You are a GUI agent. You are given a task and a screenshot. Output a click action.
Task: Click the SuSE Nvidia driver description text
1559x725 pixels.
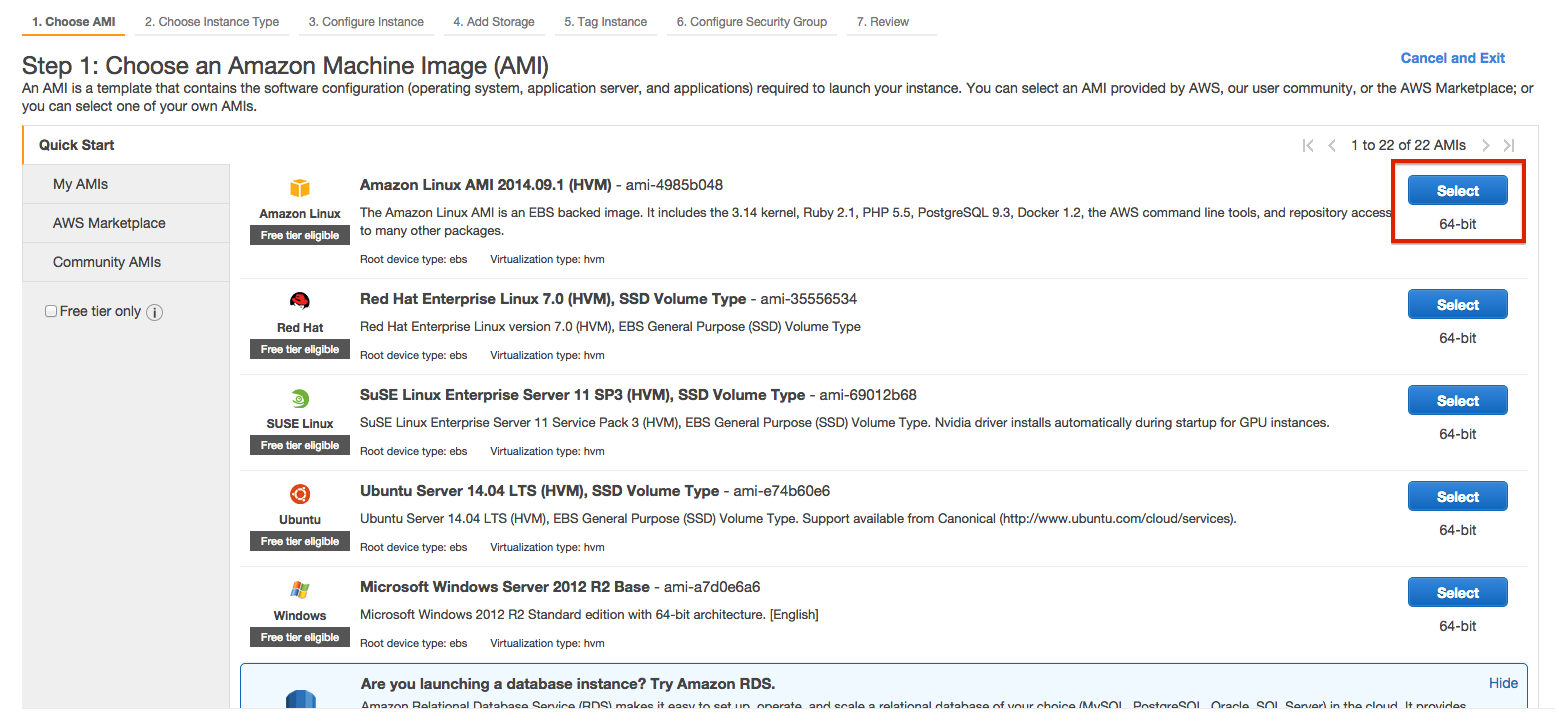pos(844,423)
